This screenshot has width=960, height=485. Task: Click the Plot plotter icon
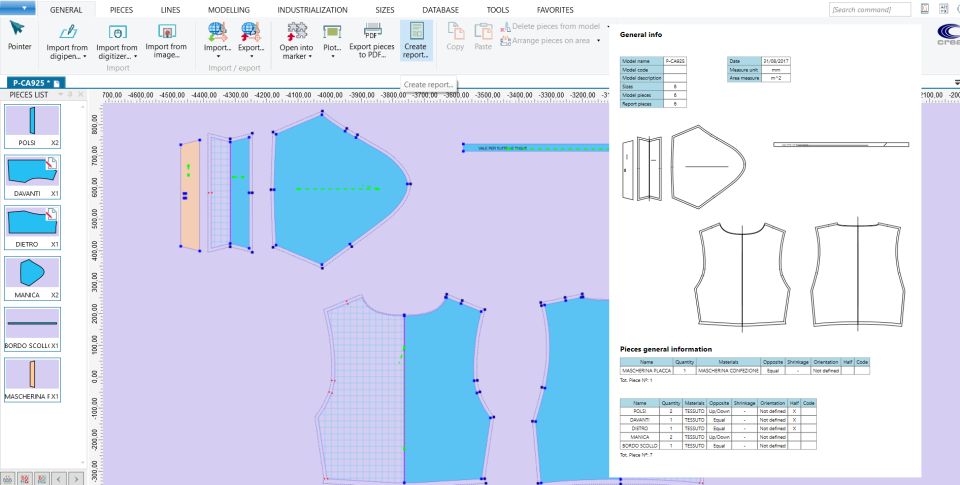(x=332, y=32)
